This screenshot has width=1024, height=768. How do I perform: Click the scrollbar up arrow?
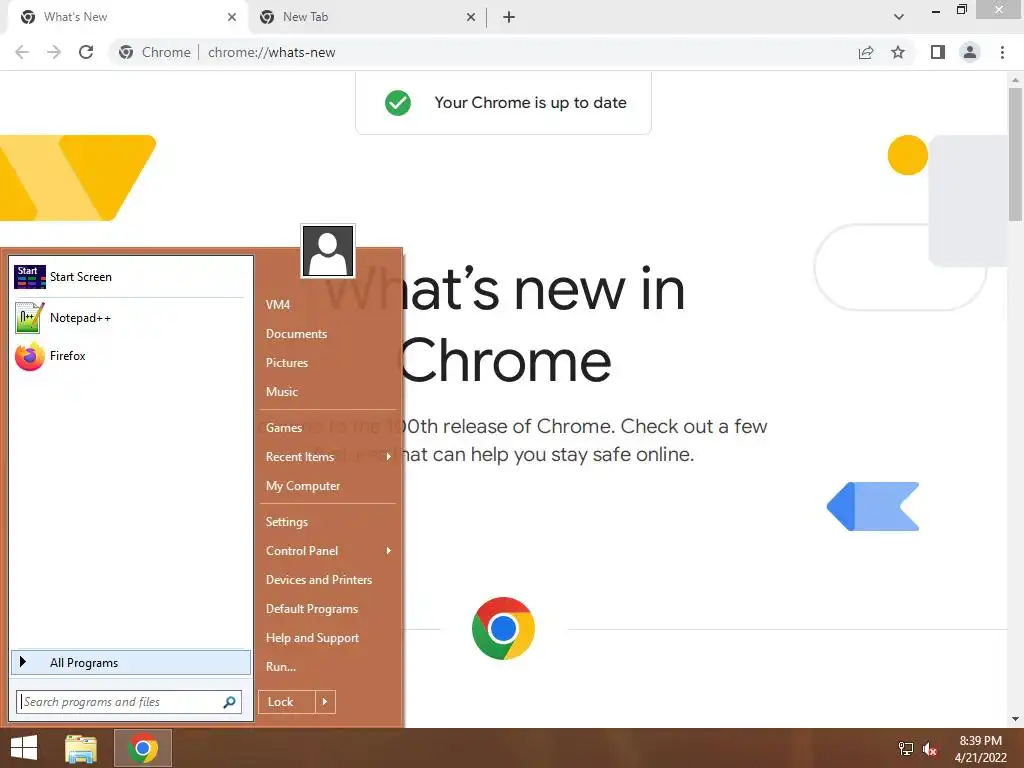tap(1015, 80)
